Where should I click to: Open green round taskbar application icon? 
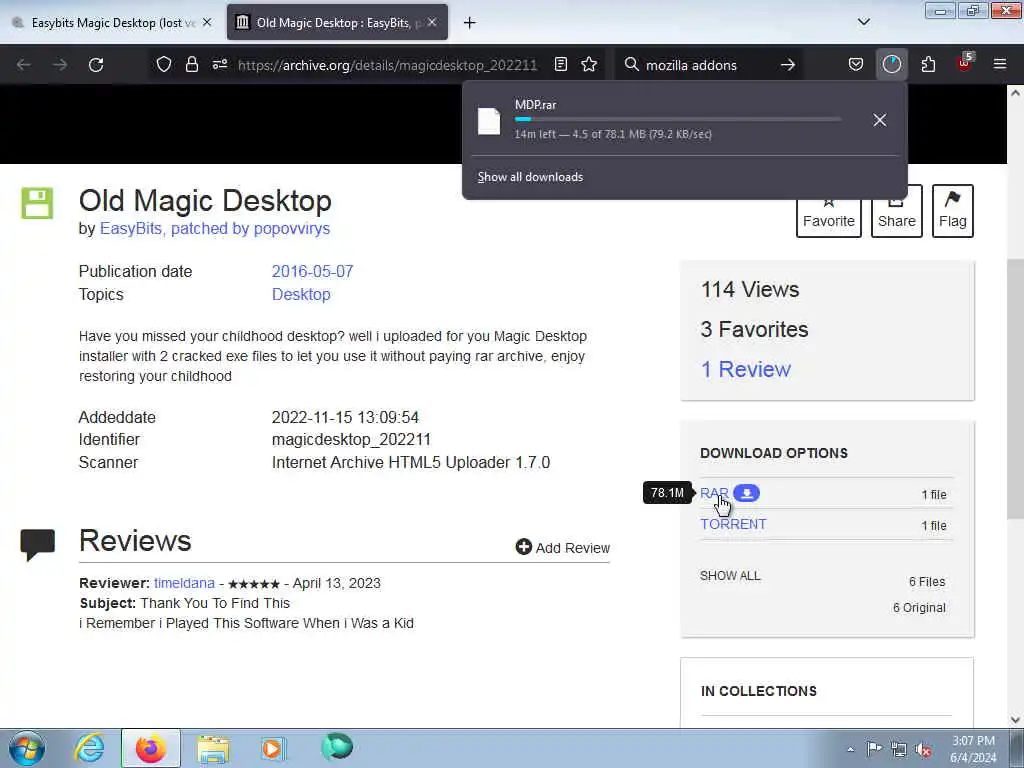(337, 746)
